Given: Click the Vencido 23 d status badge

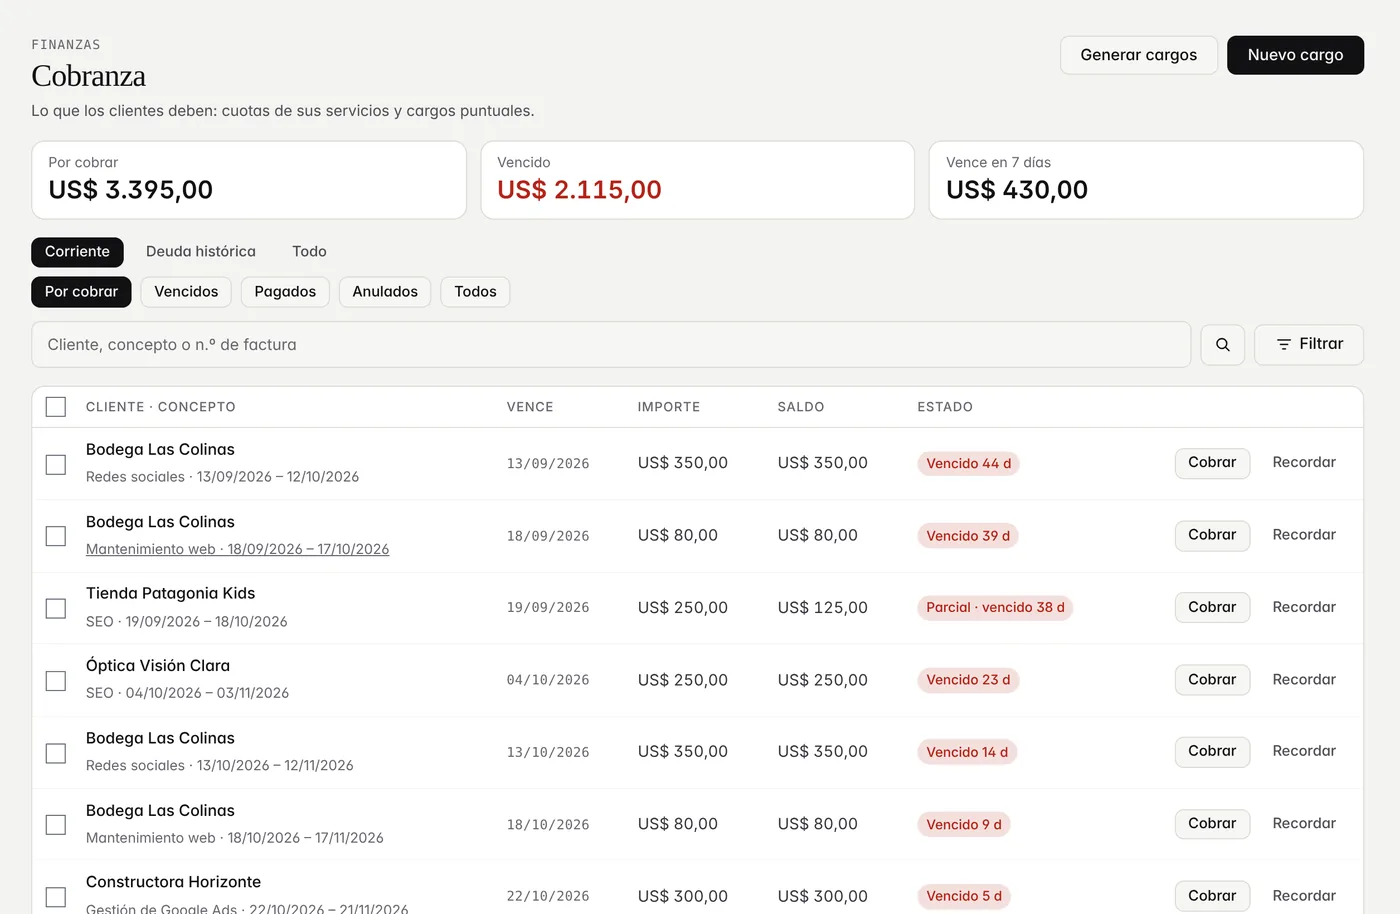Looking at the screenshot, I should (x=968, y=680).
